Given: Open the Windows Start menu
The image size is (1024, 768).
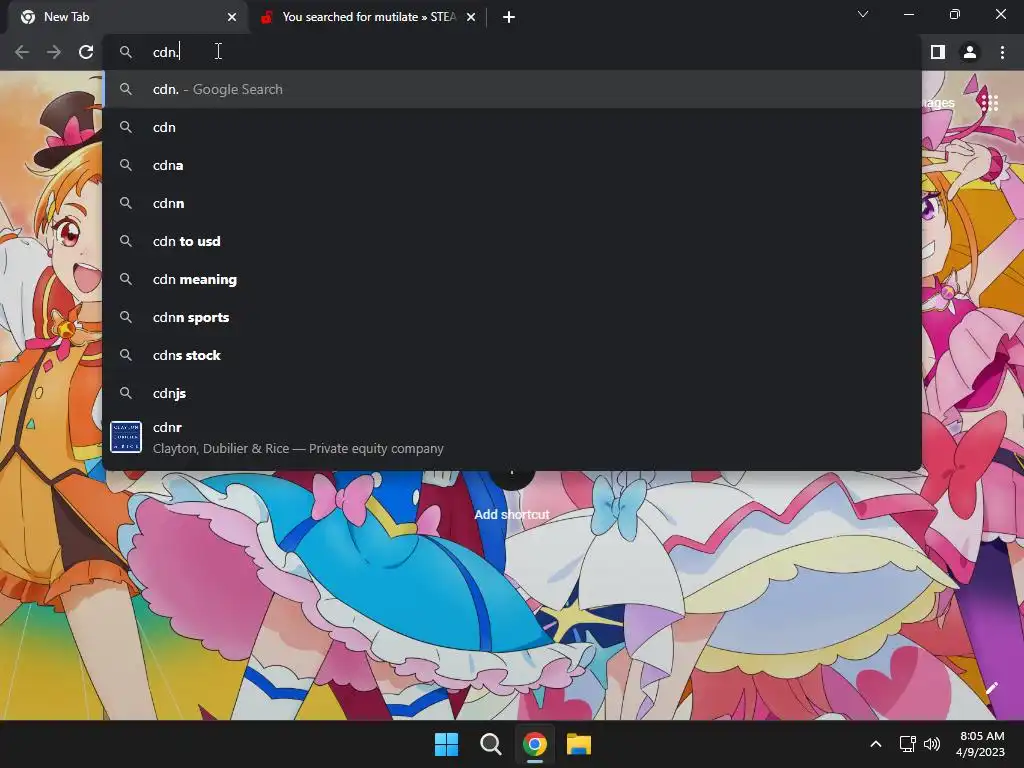Looking at the screenshot, I should pos(447,744).
